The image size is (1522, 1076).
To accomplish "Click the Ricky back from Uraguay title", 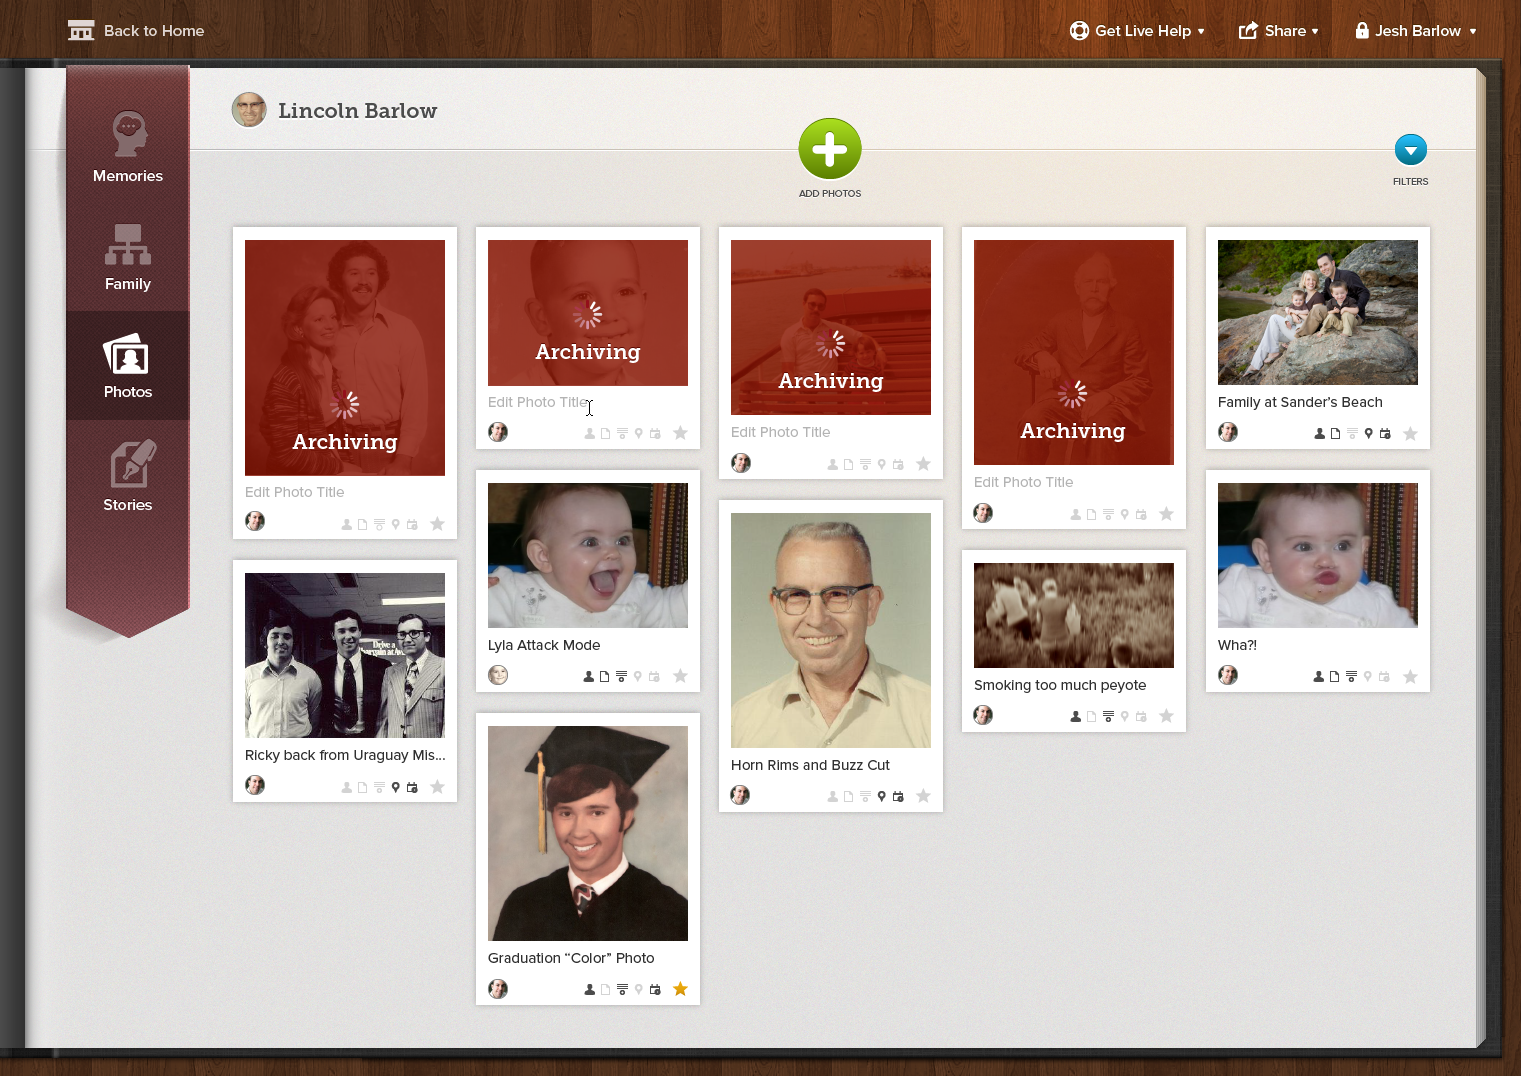I will point(345,755).
